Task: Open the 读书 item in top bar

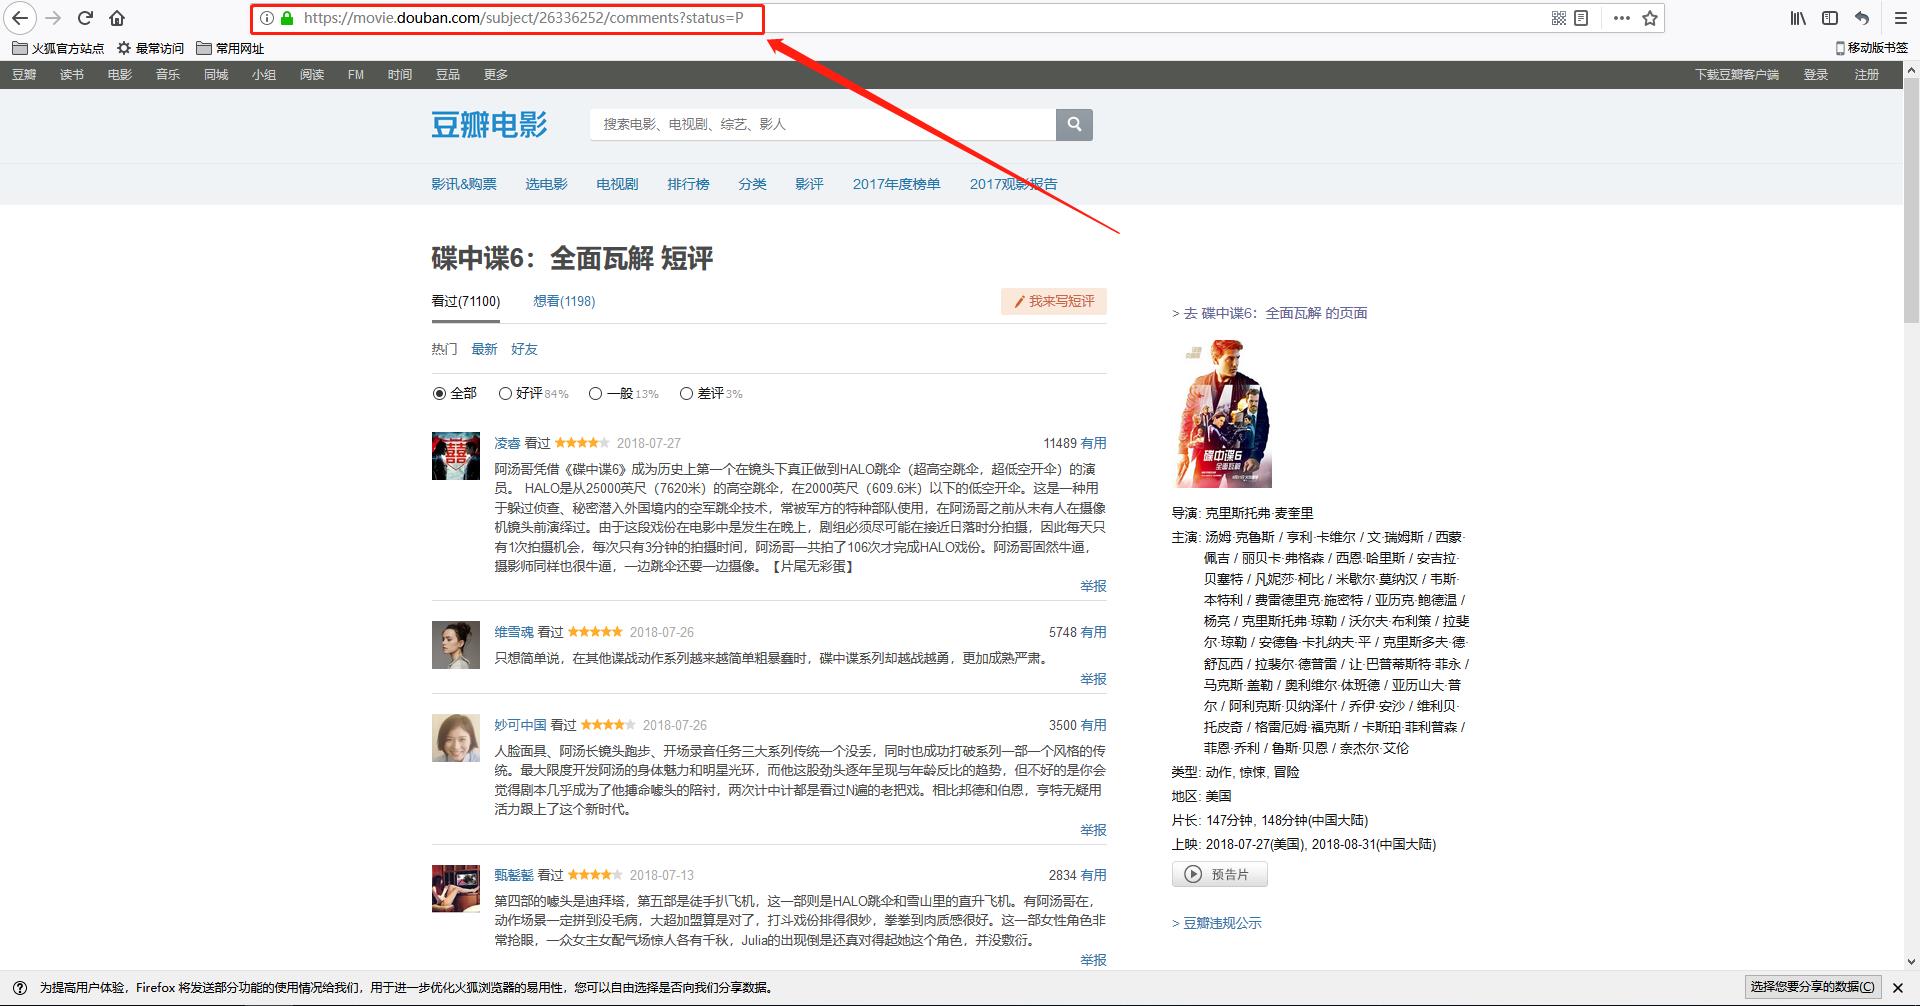Action: (x=72, y=75)
